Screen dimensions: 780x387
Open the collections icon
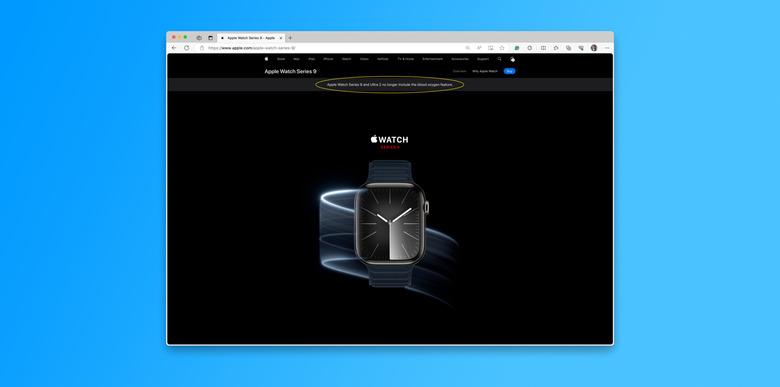[x=568, y=48]
